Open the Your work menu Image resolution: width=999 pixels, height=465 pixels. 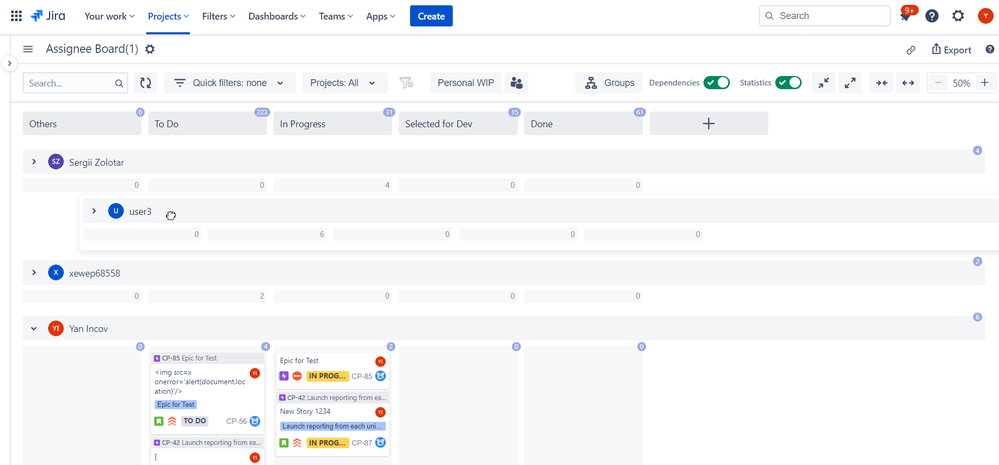click(x=110, y=17)
